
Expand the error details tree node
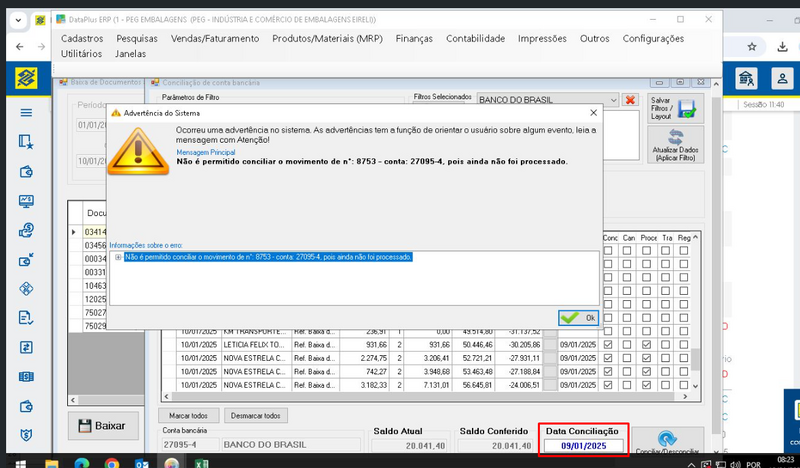[x=118, y=257]
